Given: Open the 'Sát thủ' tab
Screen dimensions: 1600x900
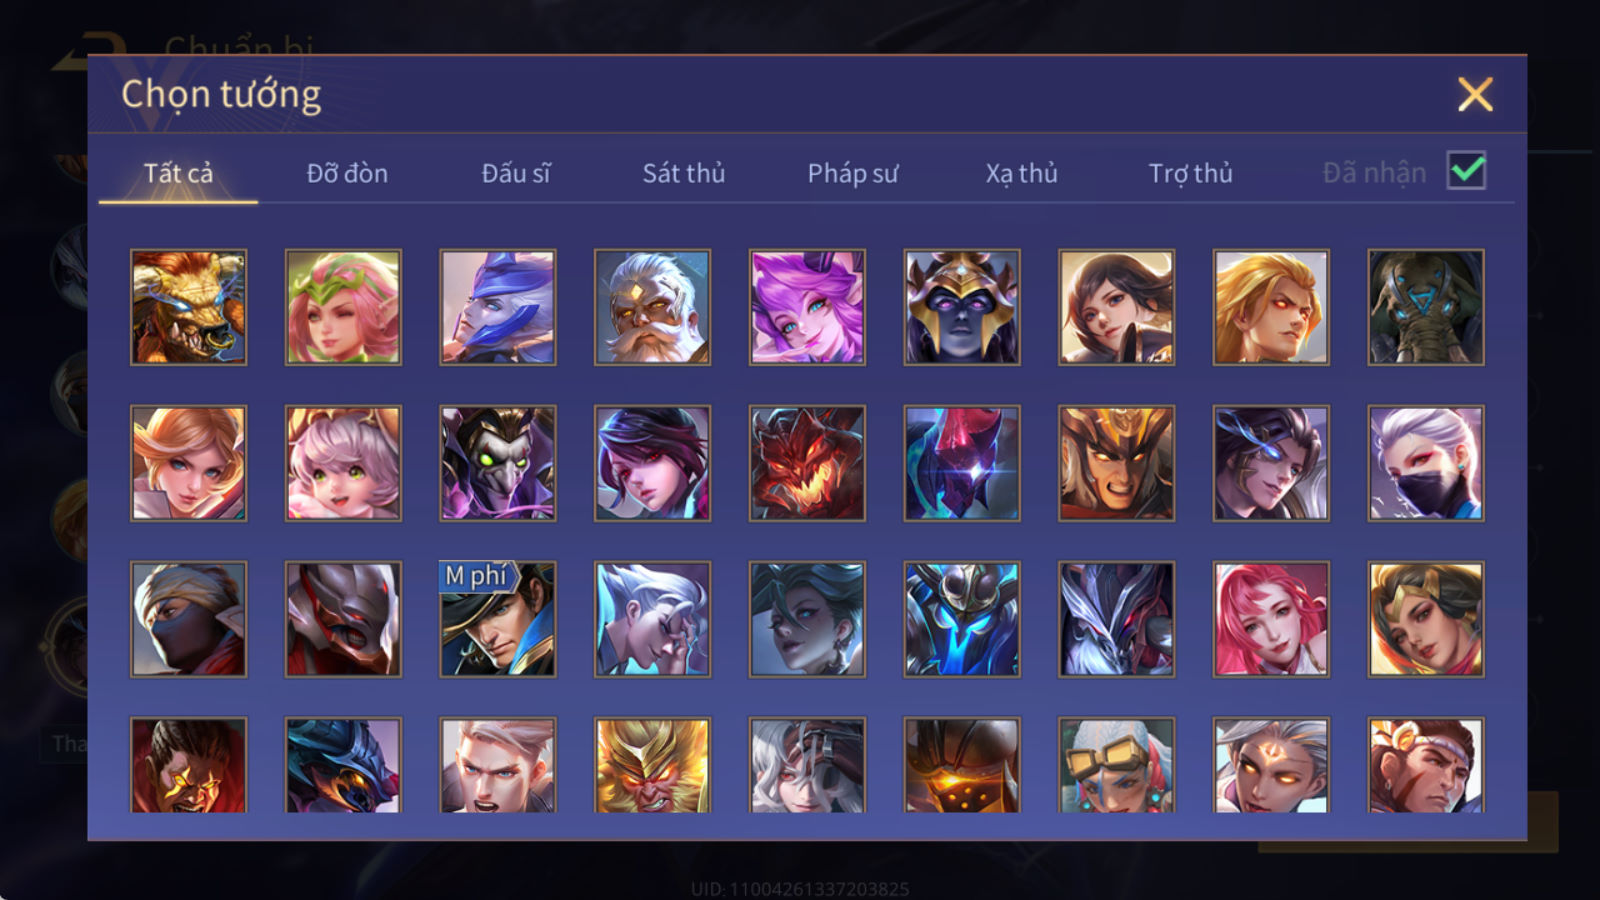Looking at the screenshot, I should 683,173.
